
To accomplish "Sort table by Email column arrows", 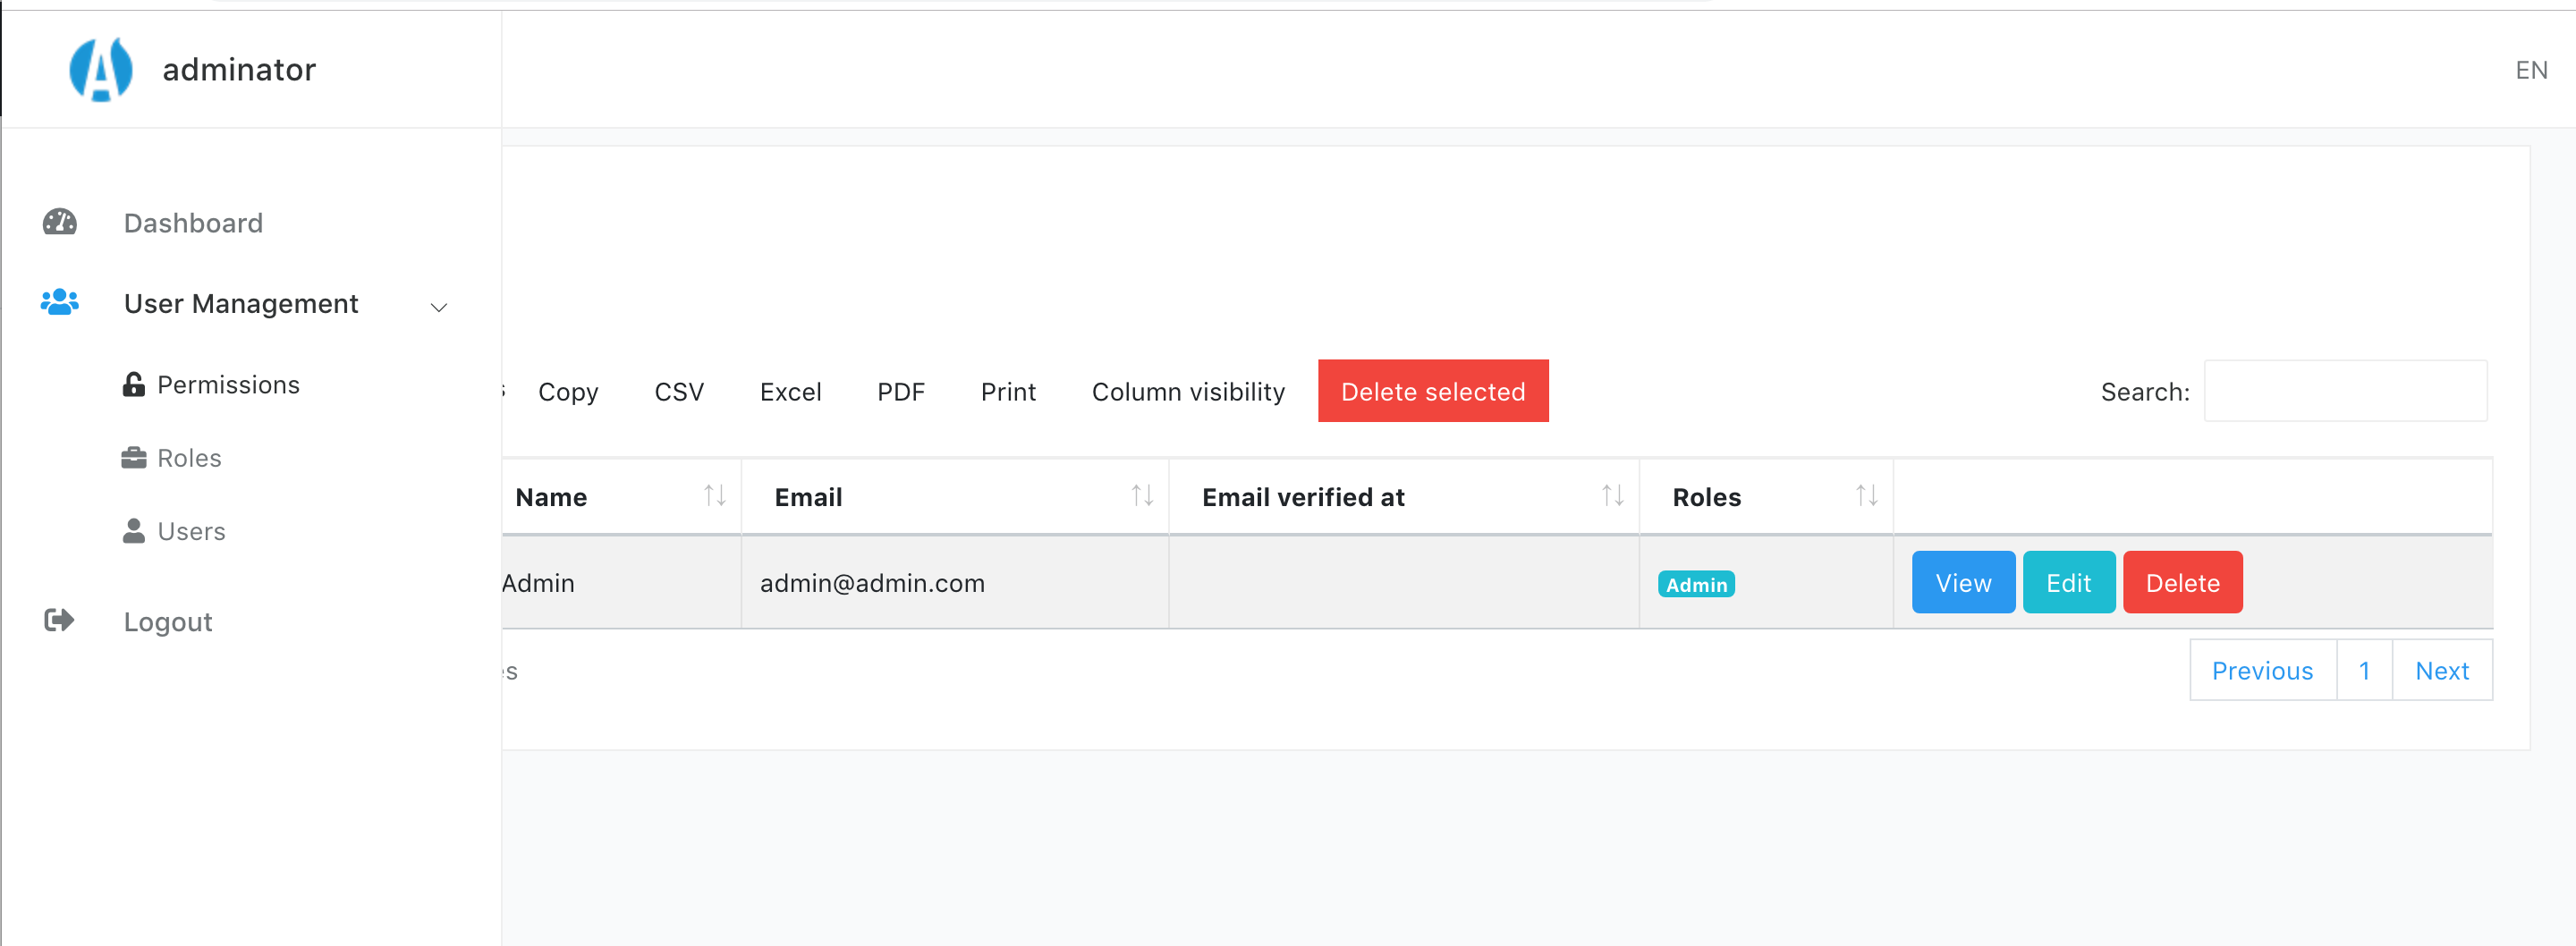I will pos(1142,496).
